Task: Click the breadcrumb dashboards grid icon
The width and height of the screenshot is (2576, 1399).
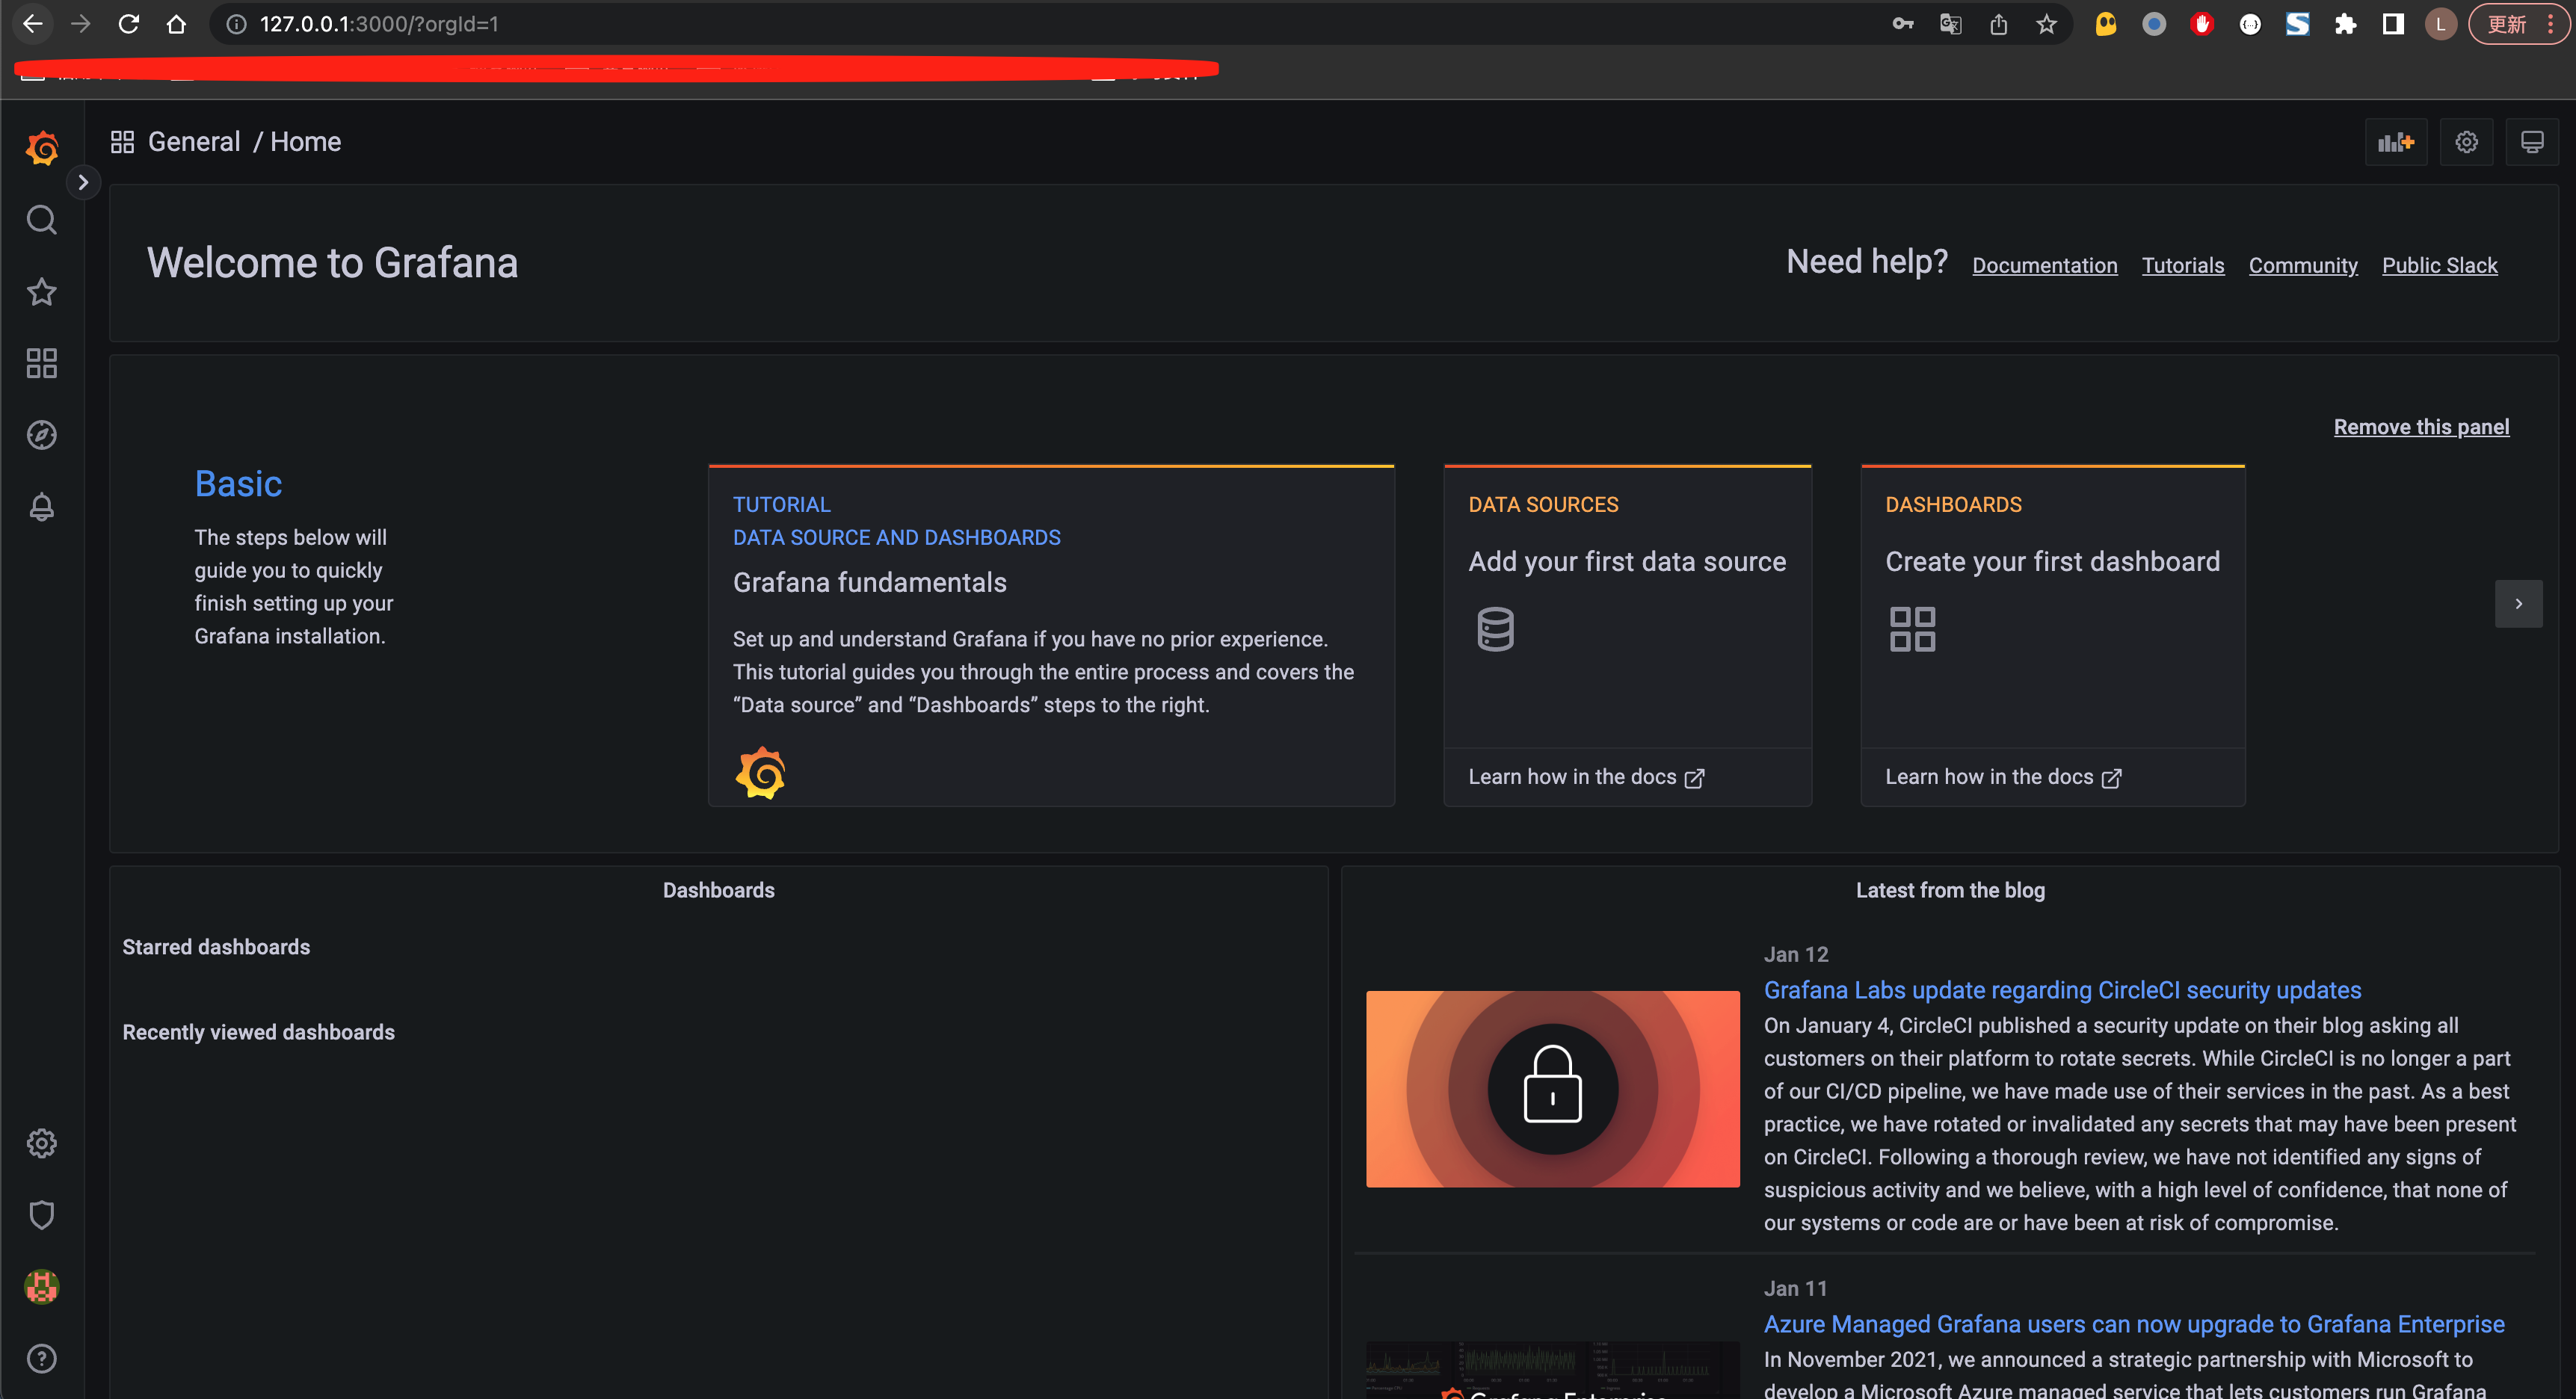Action: click(122, 142)
